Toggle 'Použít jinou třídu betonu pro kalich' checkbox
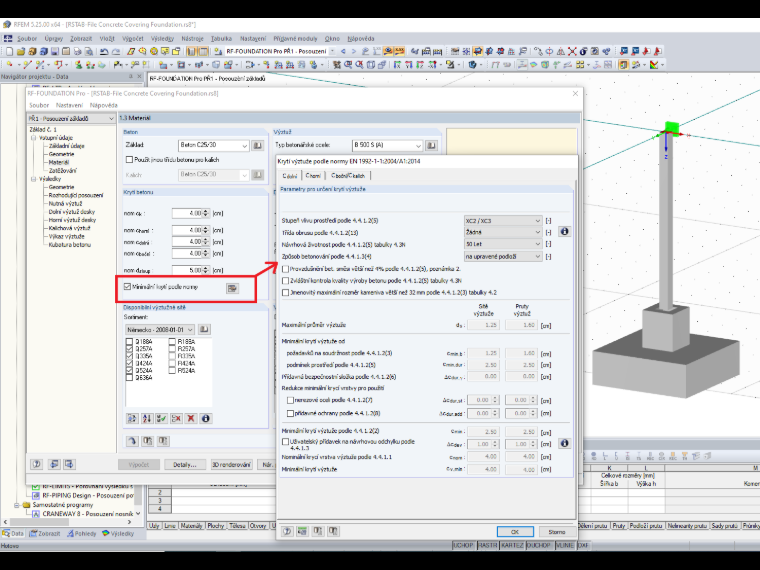The width and height of the screenshot is (760, 570). tap(129, 159)
